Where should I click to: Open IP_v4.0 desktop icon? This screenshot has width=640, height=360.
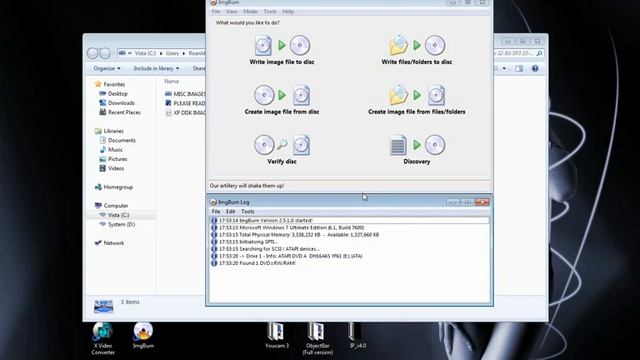357,336
